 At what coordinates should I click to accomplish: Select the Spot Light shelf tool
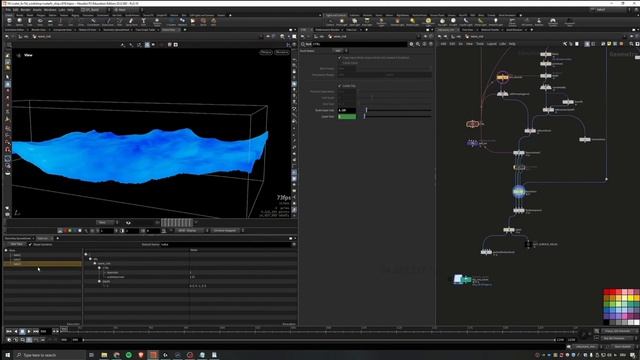click(x=354, y=22)
